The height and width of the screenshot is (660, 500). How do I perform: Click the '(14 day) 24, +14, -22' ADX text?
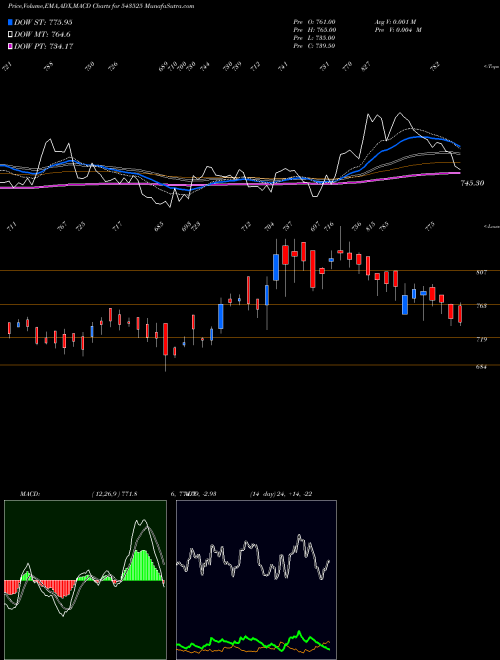(281, 494)
